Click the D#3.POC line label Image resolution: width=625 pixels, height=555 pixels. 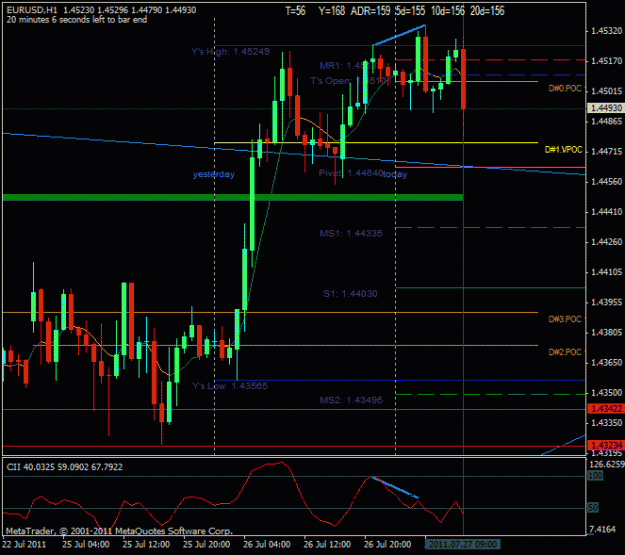pos(565,319)
